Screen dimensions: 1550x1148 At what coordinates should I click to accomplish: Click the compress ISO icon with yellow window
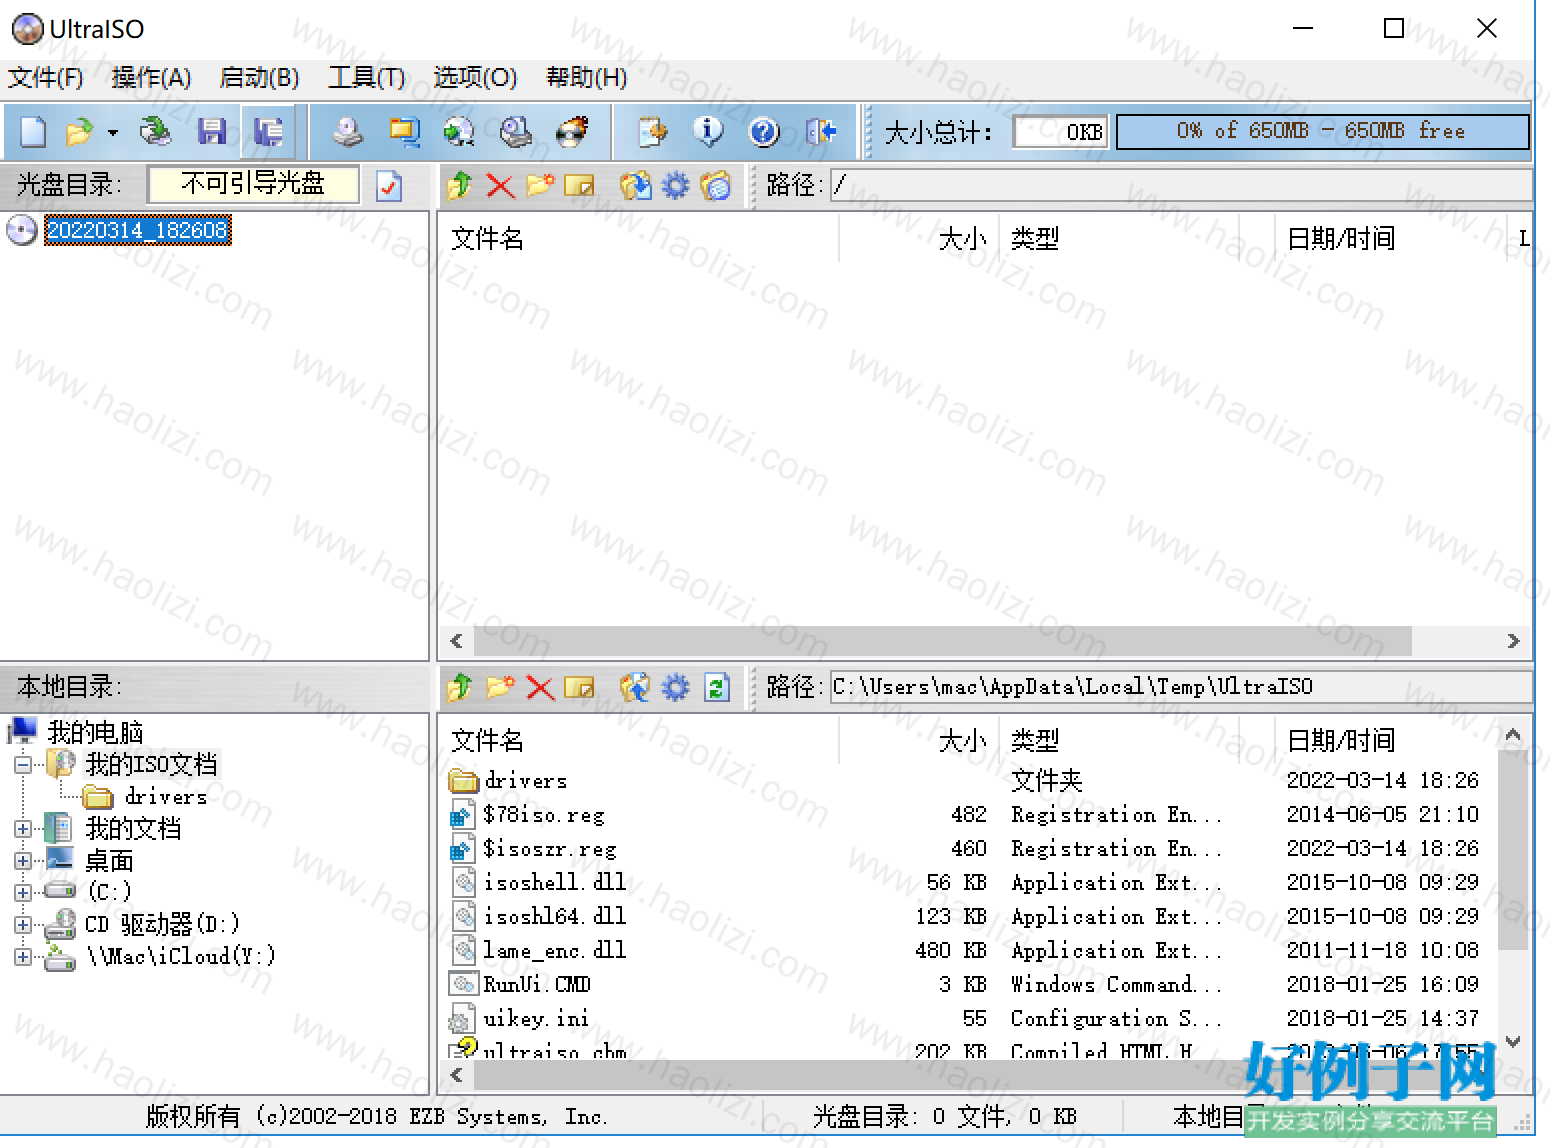tap(404, 131)
